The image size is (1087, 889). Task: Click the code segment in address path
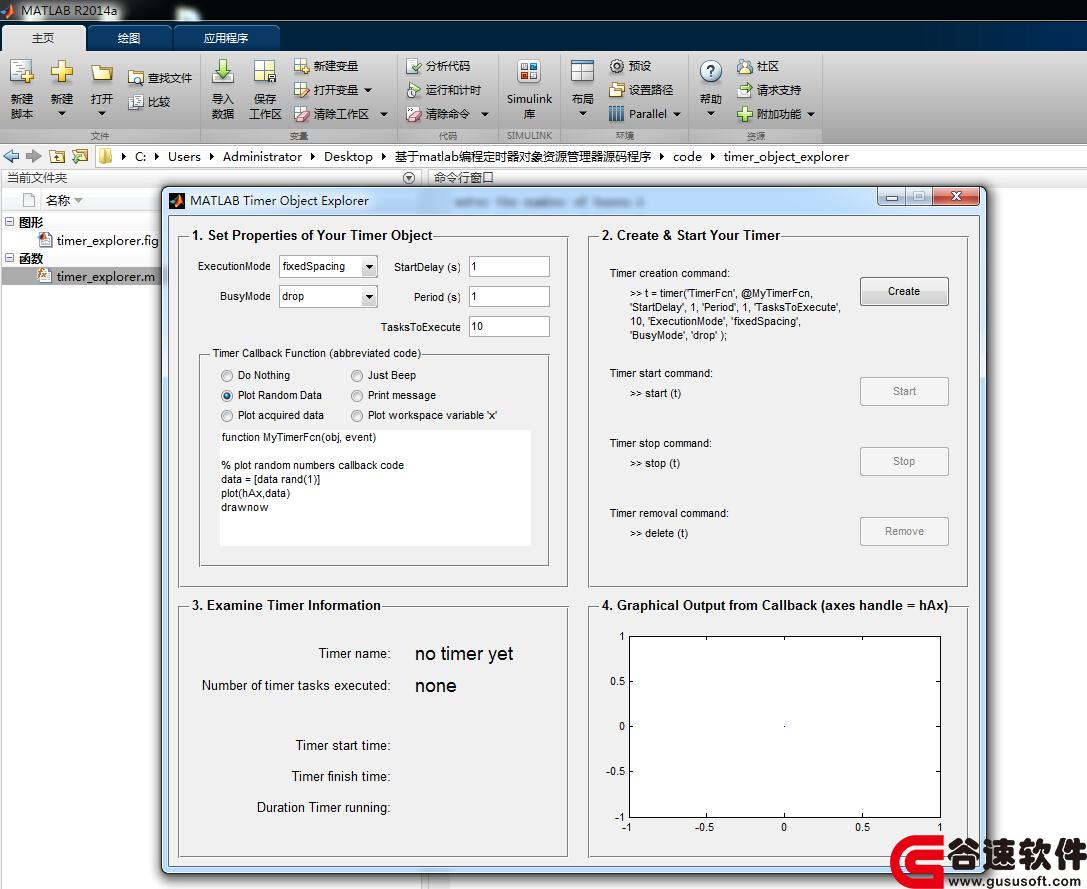687,157
